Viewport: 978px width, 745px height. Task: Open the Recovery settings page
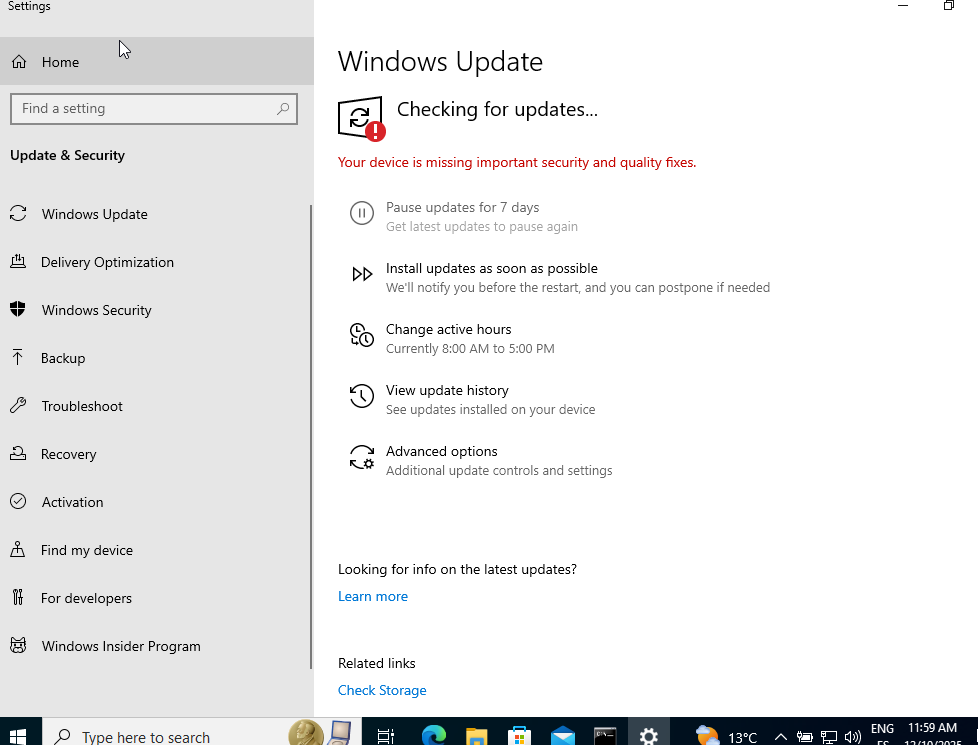pos(68,454)
